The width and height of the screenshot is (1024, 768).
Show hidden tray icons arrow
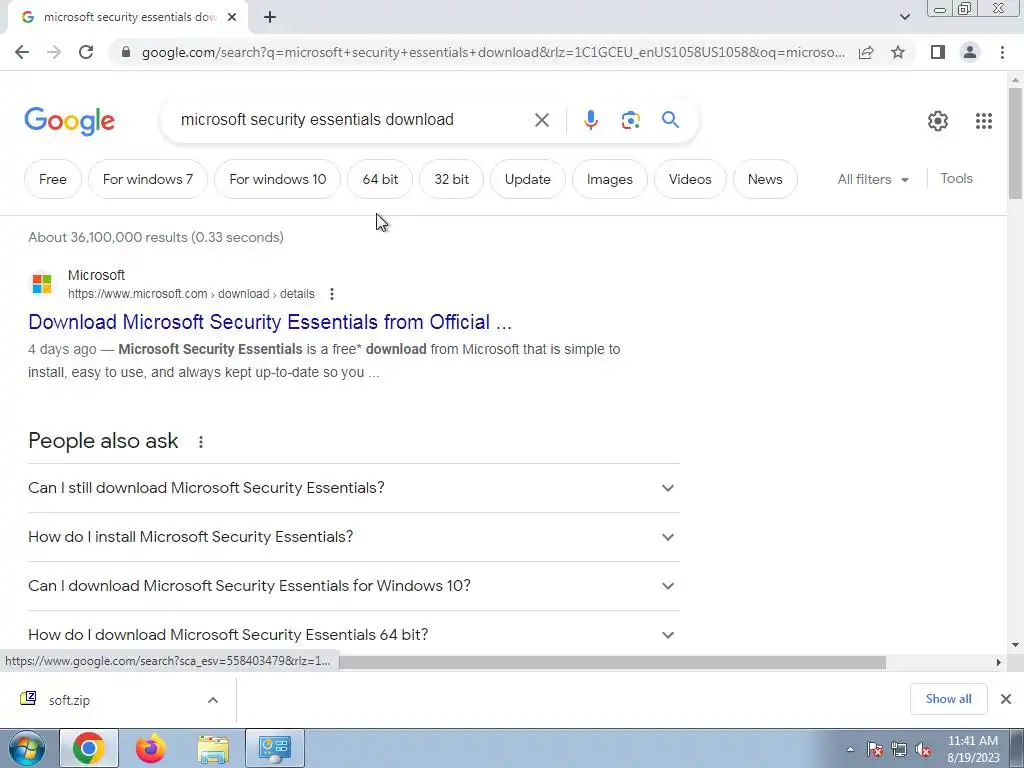pyautogui.click(x=850, y=749)
